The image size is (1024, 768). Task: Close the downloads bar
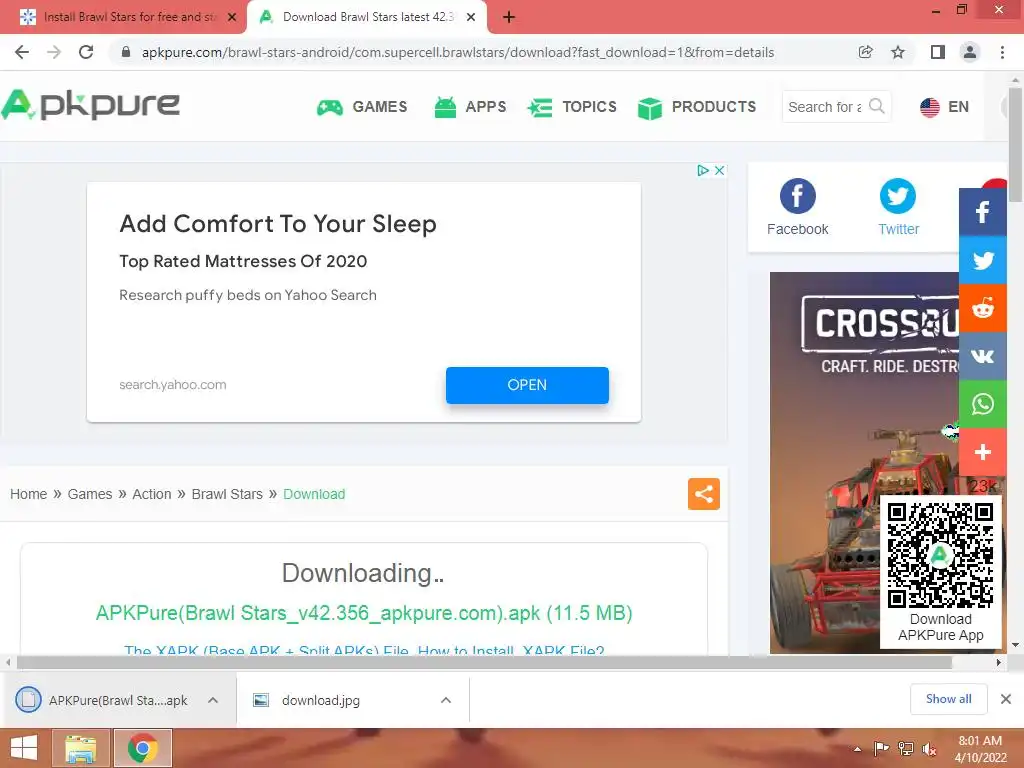tap(1006, 699)
